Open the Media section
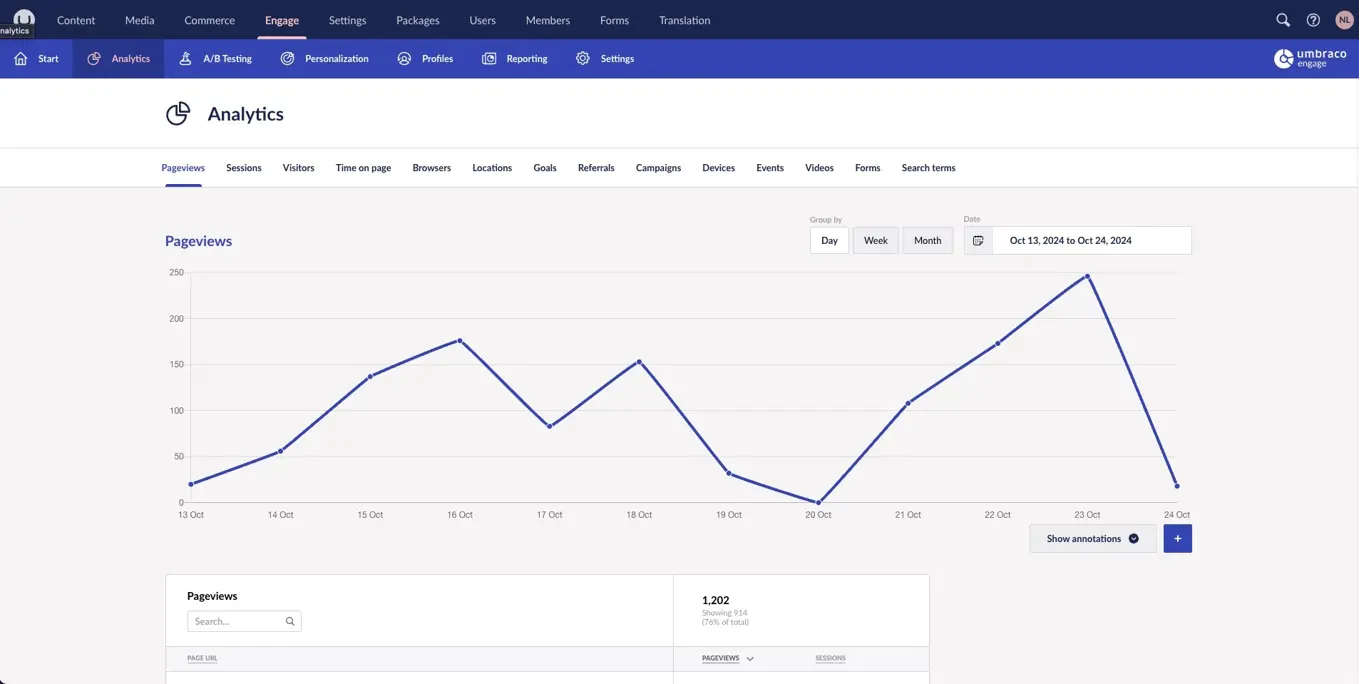The width and height of the screenshot is (1360, 684). pos(140,20)
